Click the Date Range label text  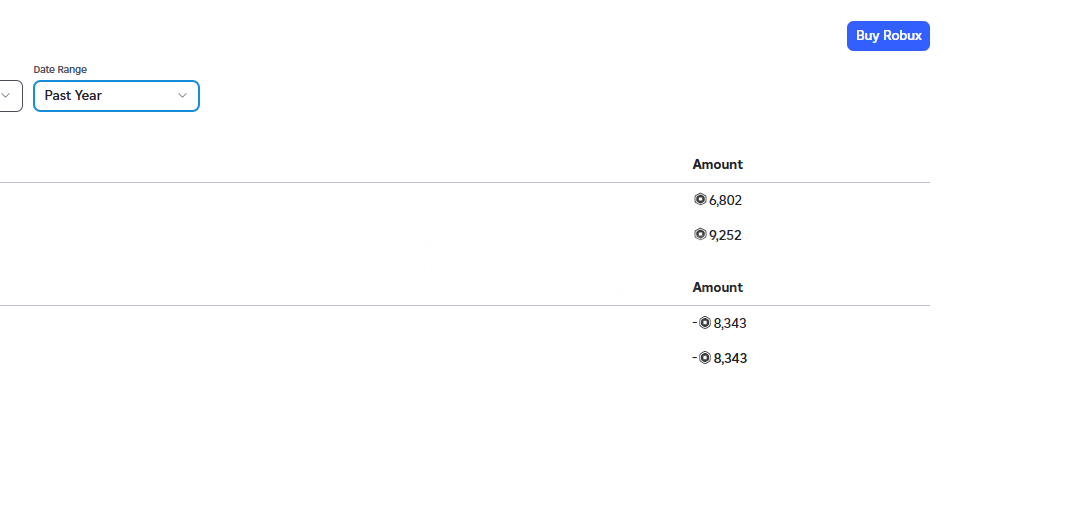click(x=60, y=69)
